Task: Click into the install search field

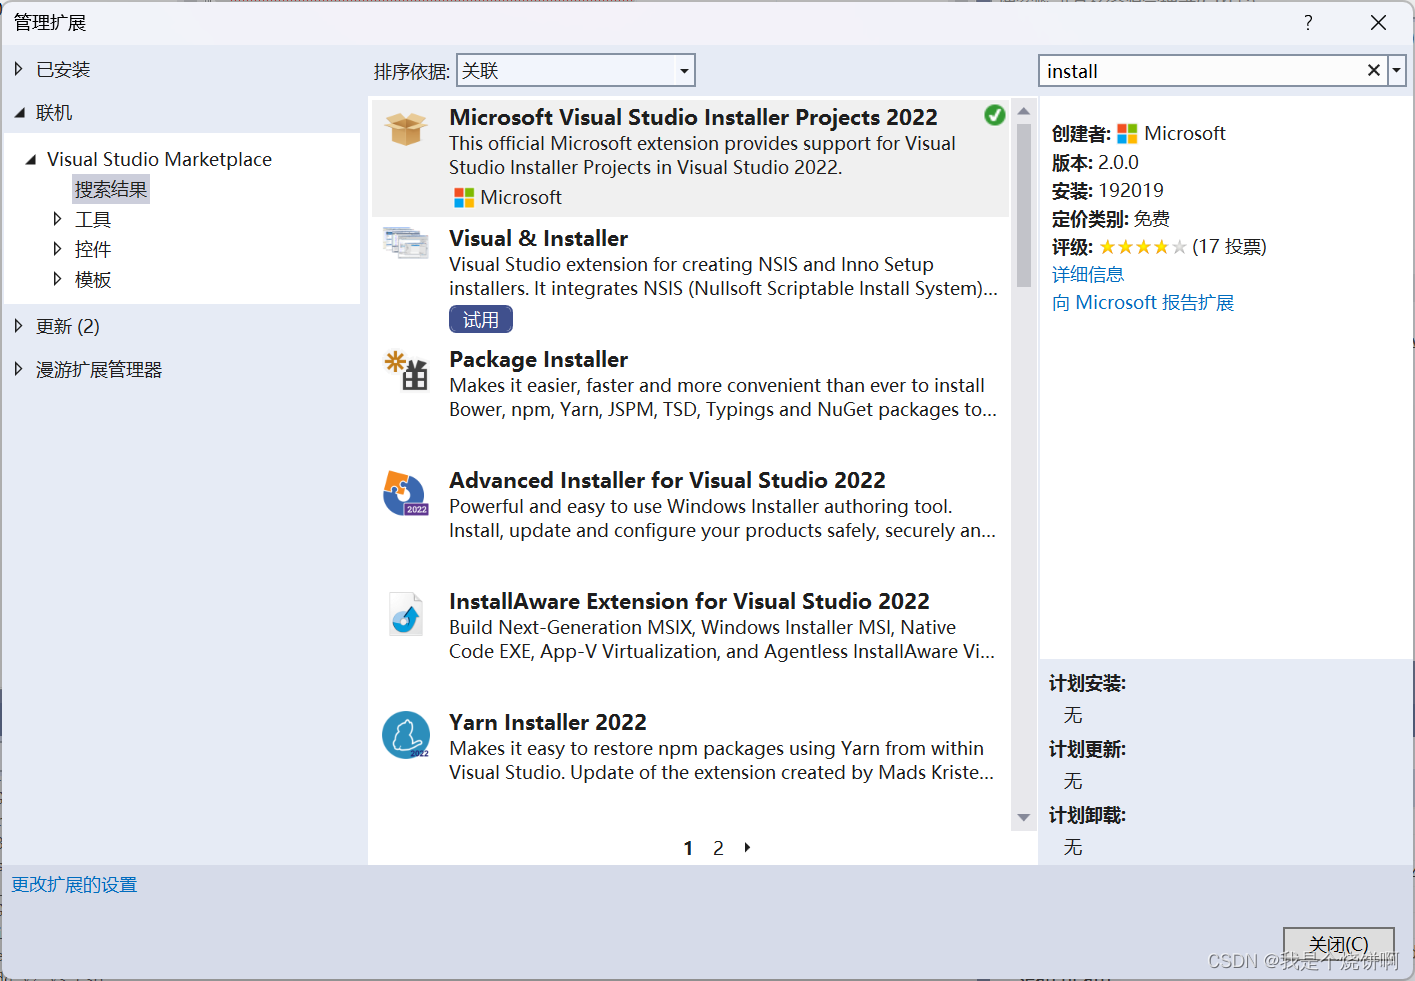Action: pyautogui.click(x=1200, y=71)
